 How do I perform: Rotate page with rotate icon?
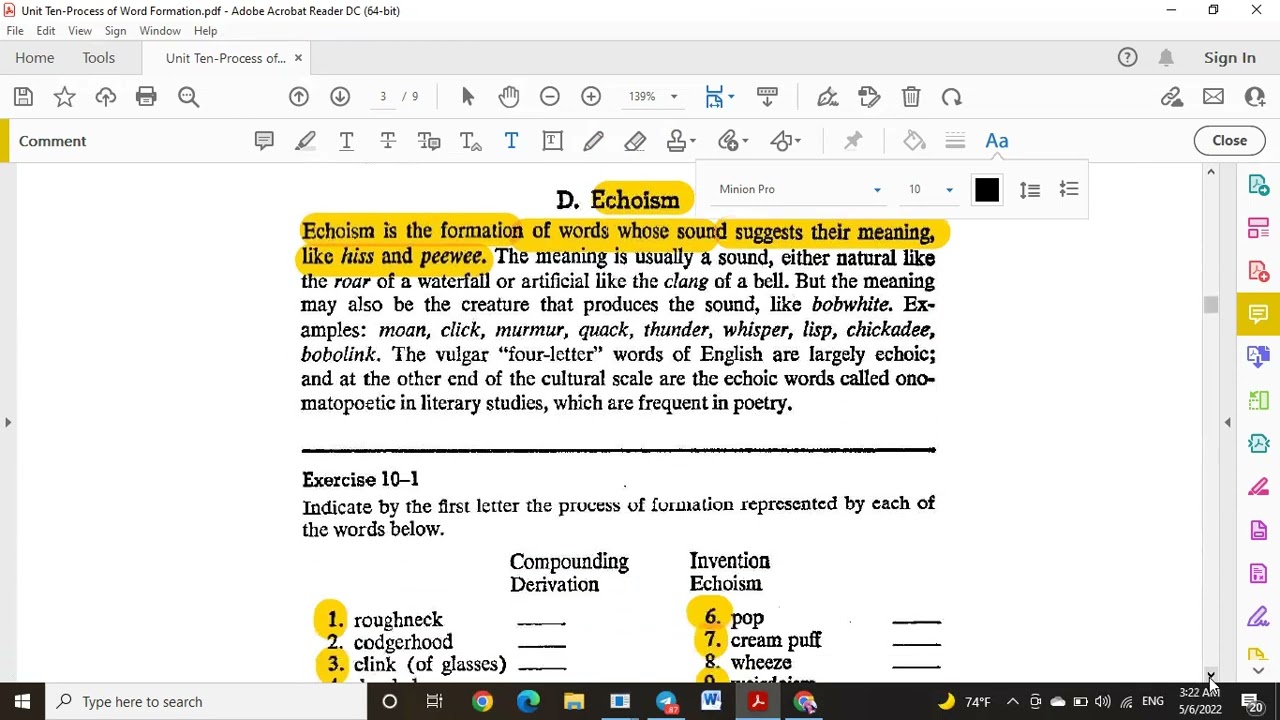(x=951, y=97)
